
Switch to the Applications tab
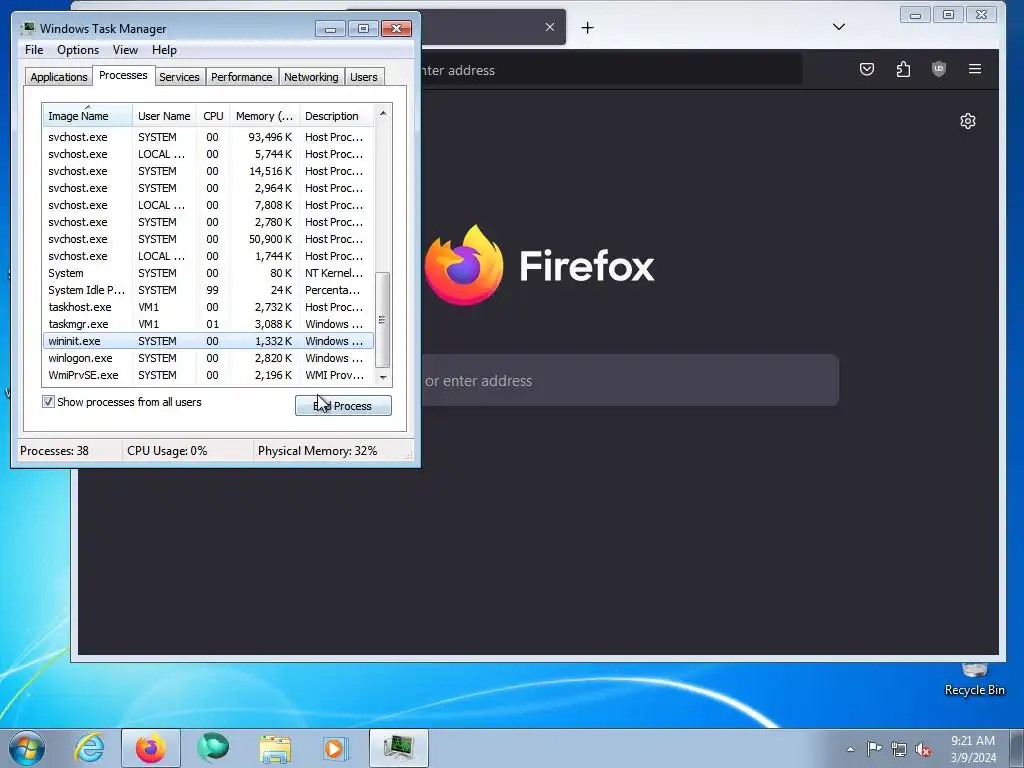coord(59,77)
